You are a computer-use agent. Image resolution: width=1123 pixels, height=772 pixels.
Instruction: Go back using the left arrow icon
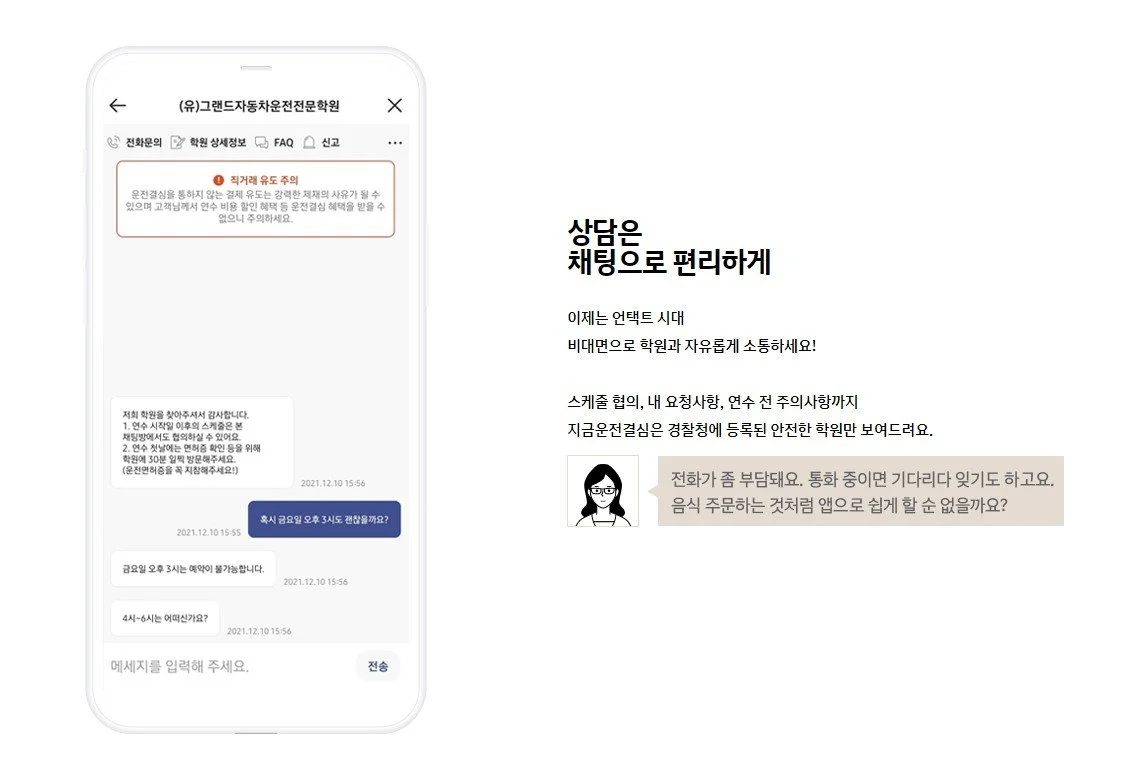[x=117, y=105]
